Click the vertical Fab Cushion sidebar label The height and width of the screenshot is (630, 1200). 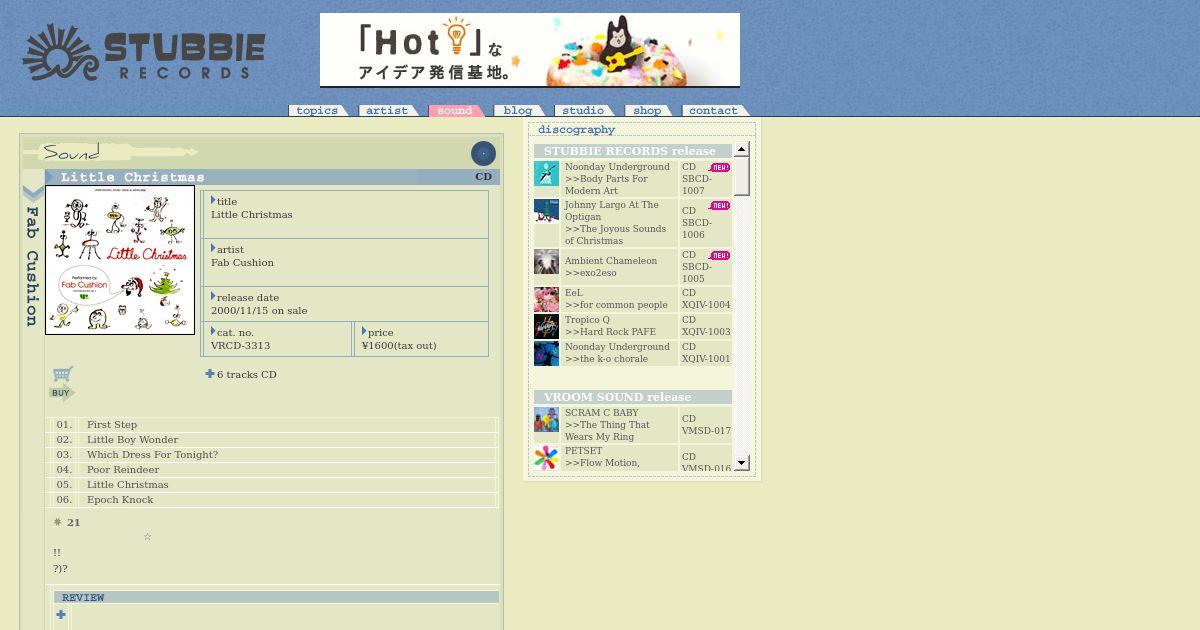[x=32, y=266]
